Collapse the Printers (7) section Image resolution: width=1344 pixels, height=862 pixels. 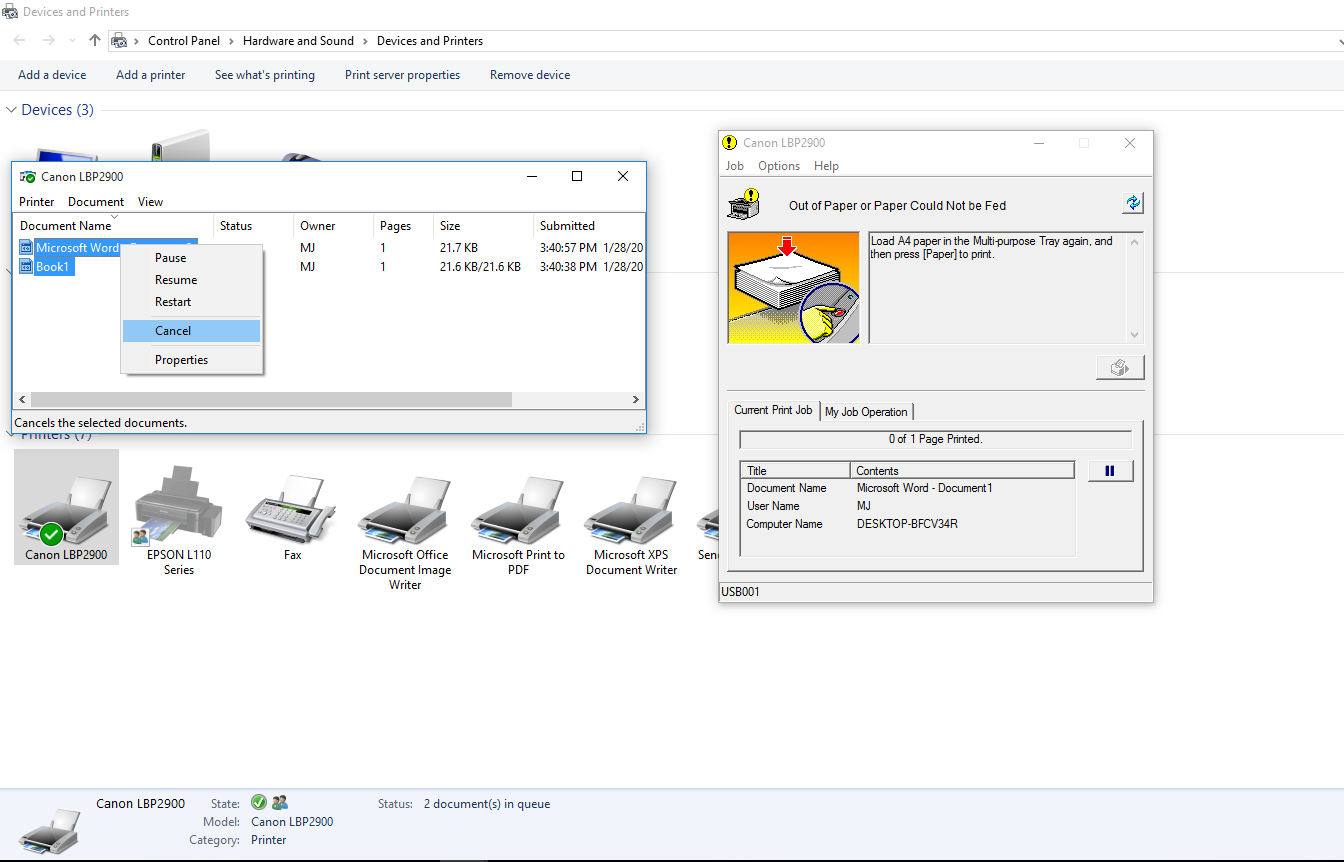[x=10, y=433]
